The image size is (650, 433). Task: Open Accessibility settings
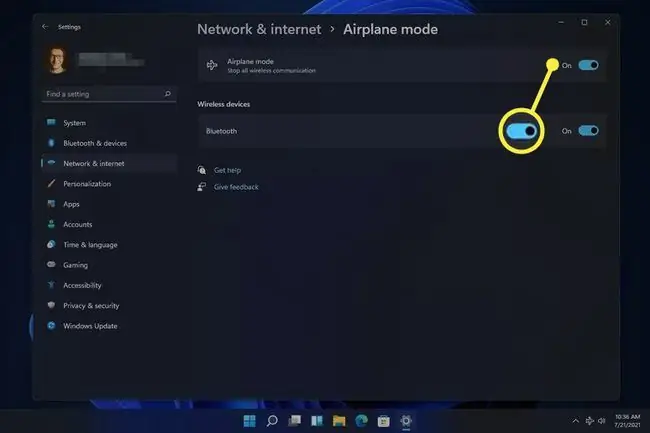(109, 285)
